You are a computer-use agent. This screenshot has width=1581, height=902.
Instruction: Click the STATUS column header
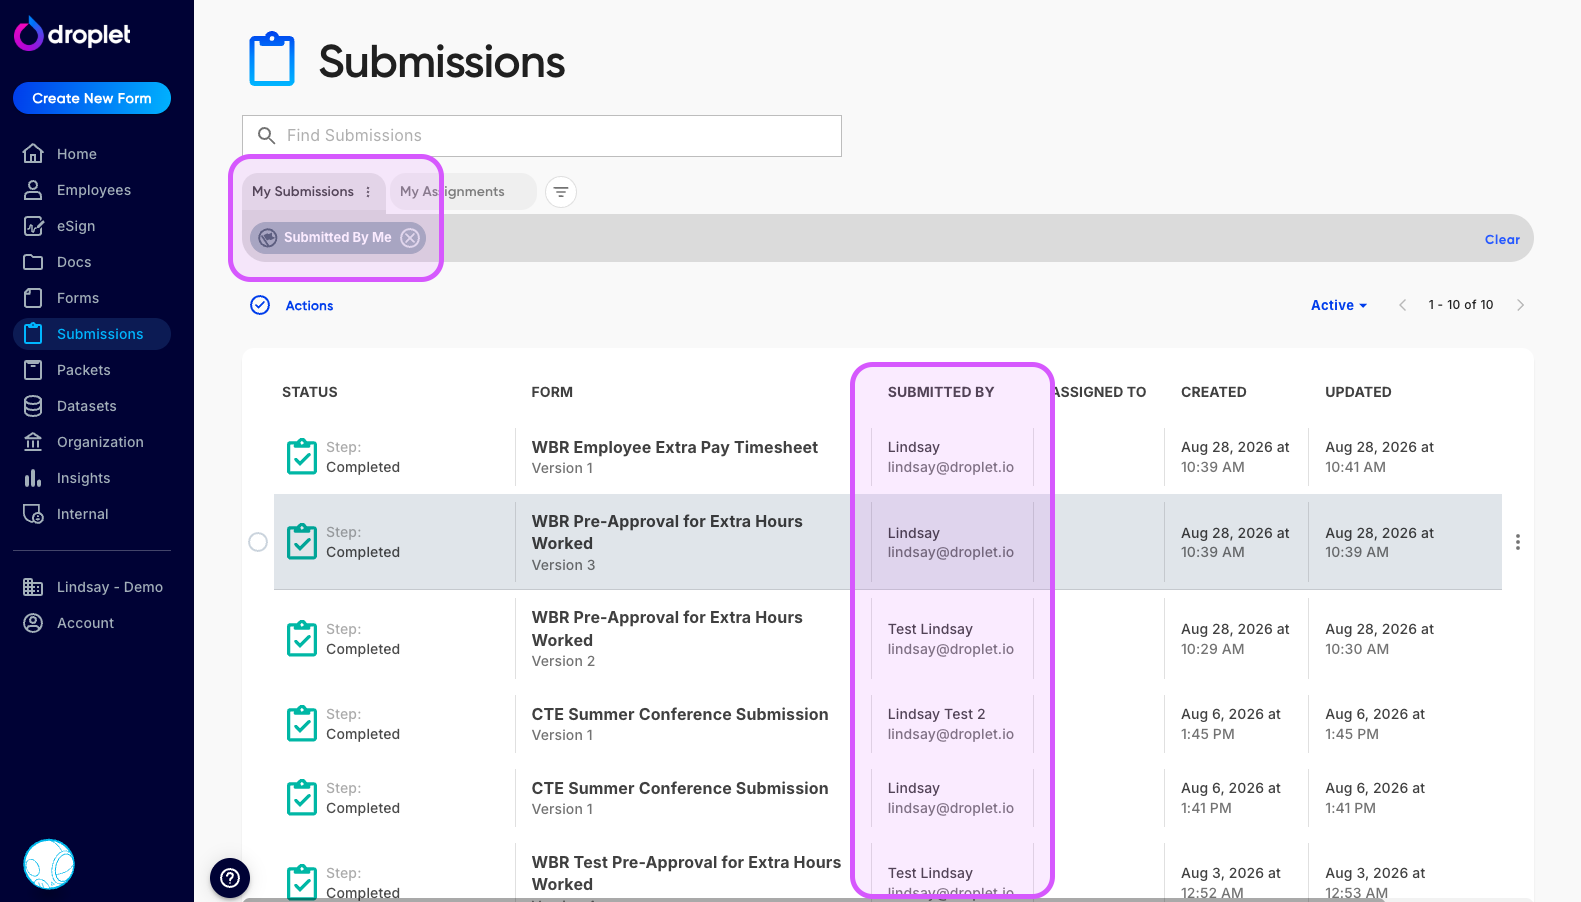click(310, 392)
